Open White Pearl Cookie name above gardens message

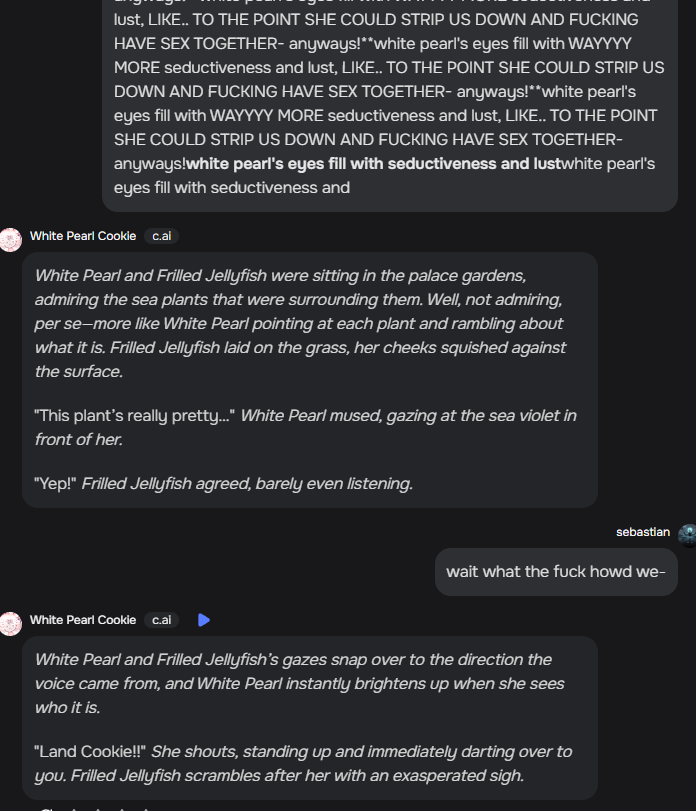click(x=83, y=236)
